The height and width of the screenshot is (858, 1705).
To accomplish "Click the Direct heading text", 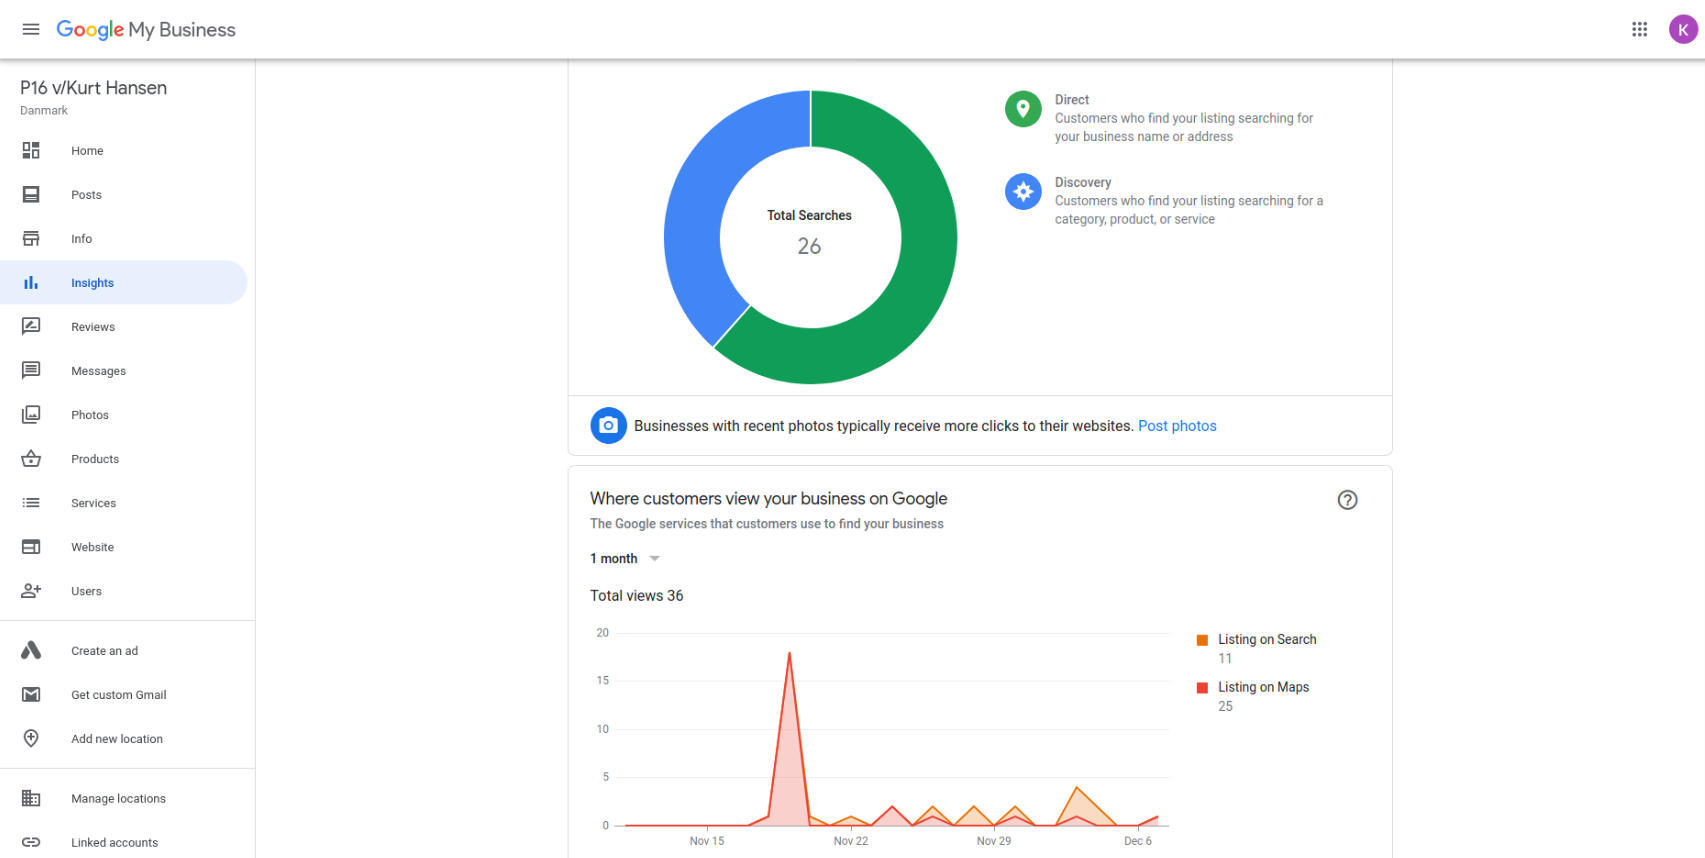I will pyautogui.click(x=1072, y=100).
